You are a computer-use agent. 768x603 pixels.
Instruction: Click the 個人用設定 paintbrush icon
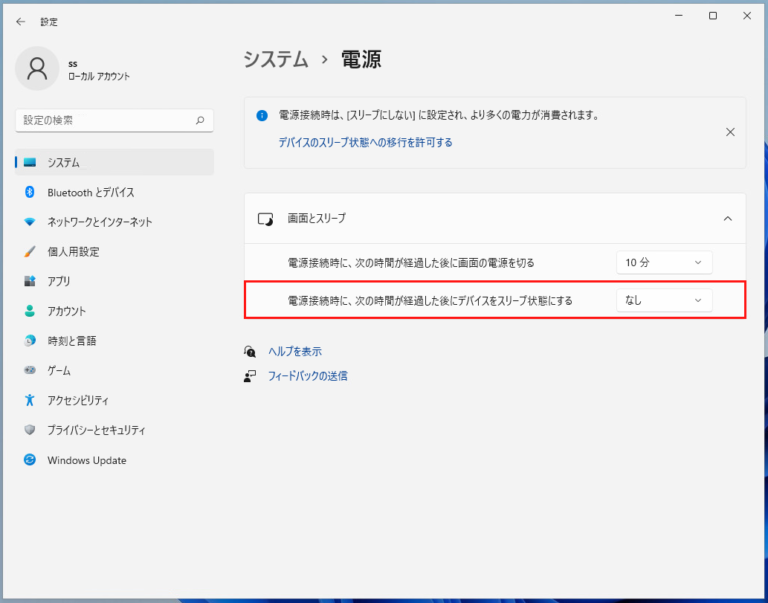coord(30,252)
